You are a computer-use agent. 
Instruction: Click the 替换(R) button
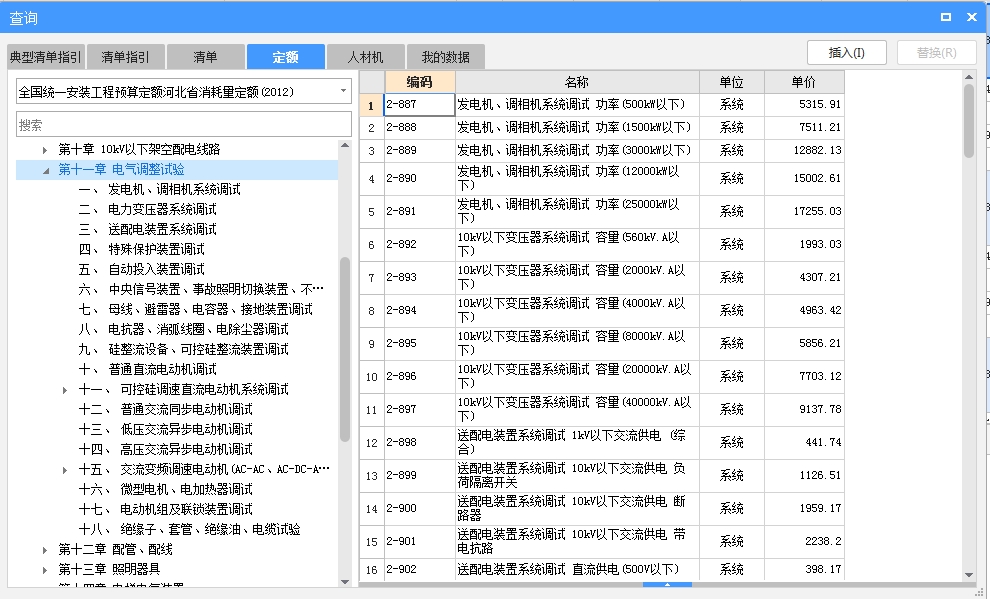936,52
